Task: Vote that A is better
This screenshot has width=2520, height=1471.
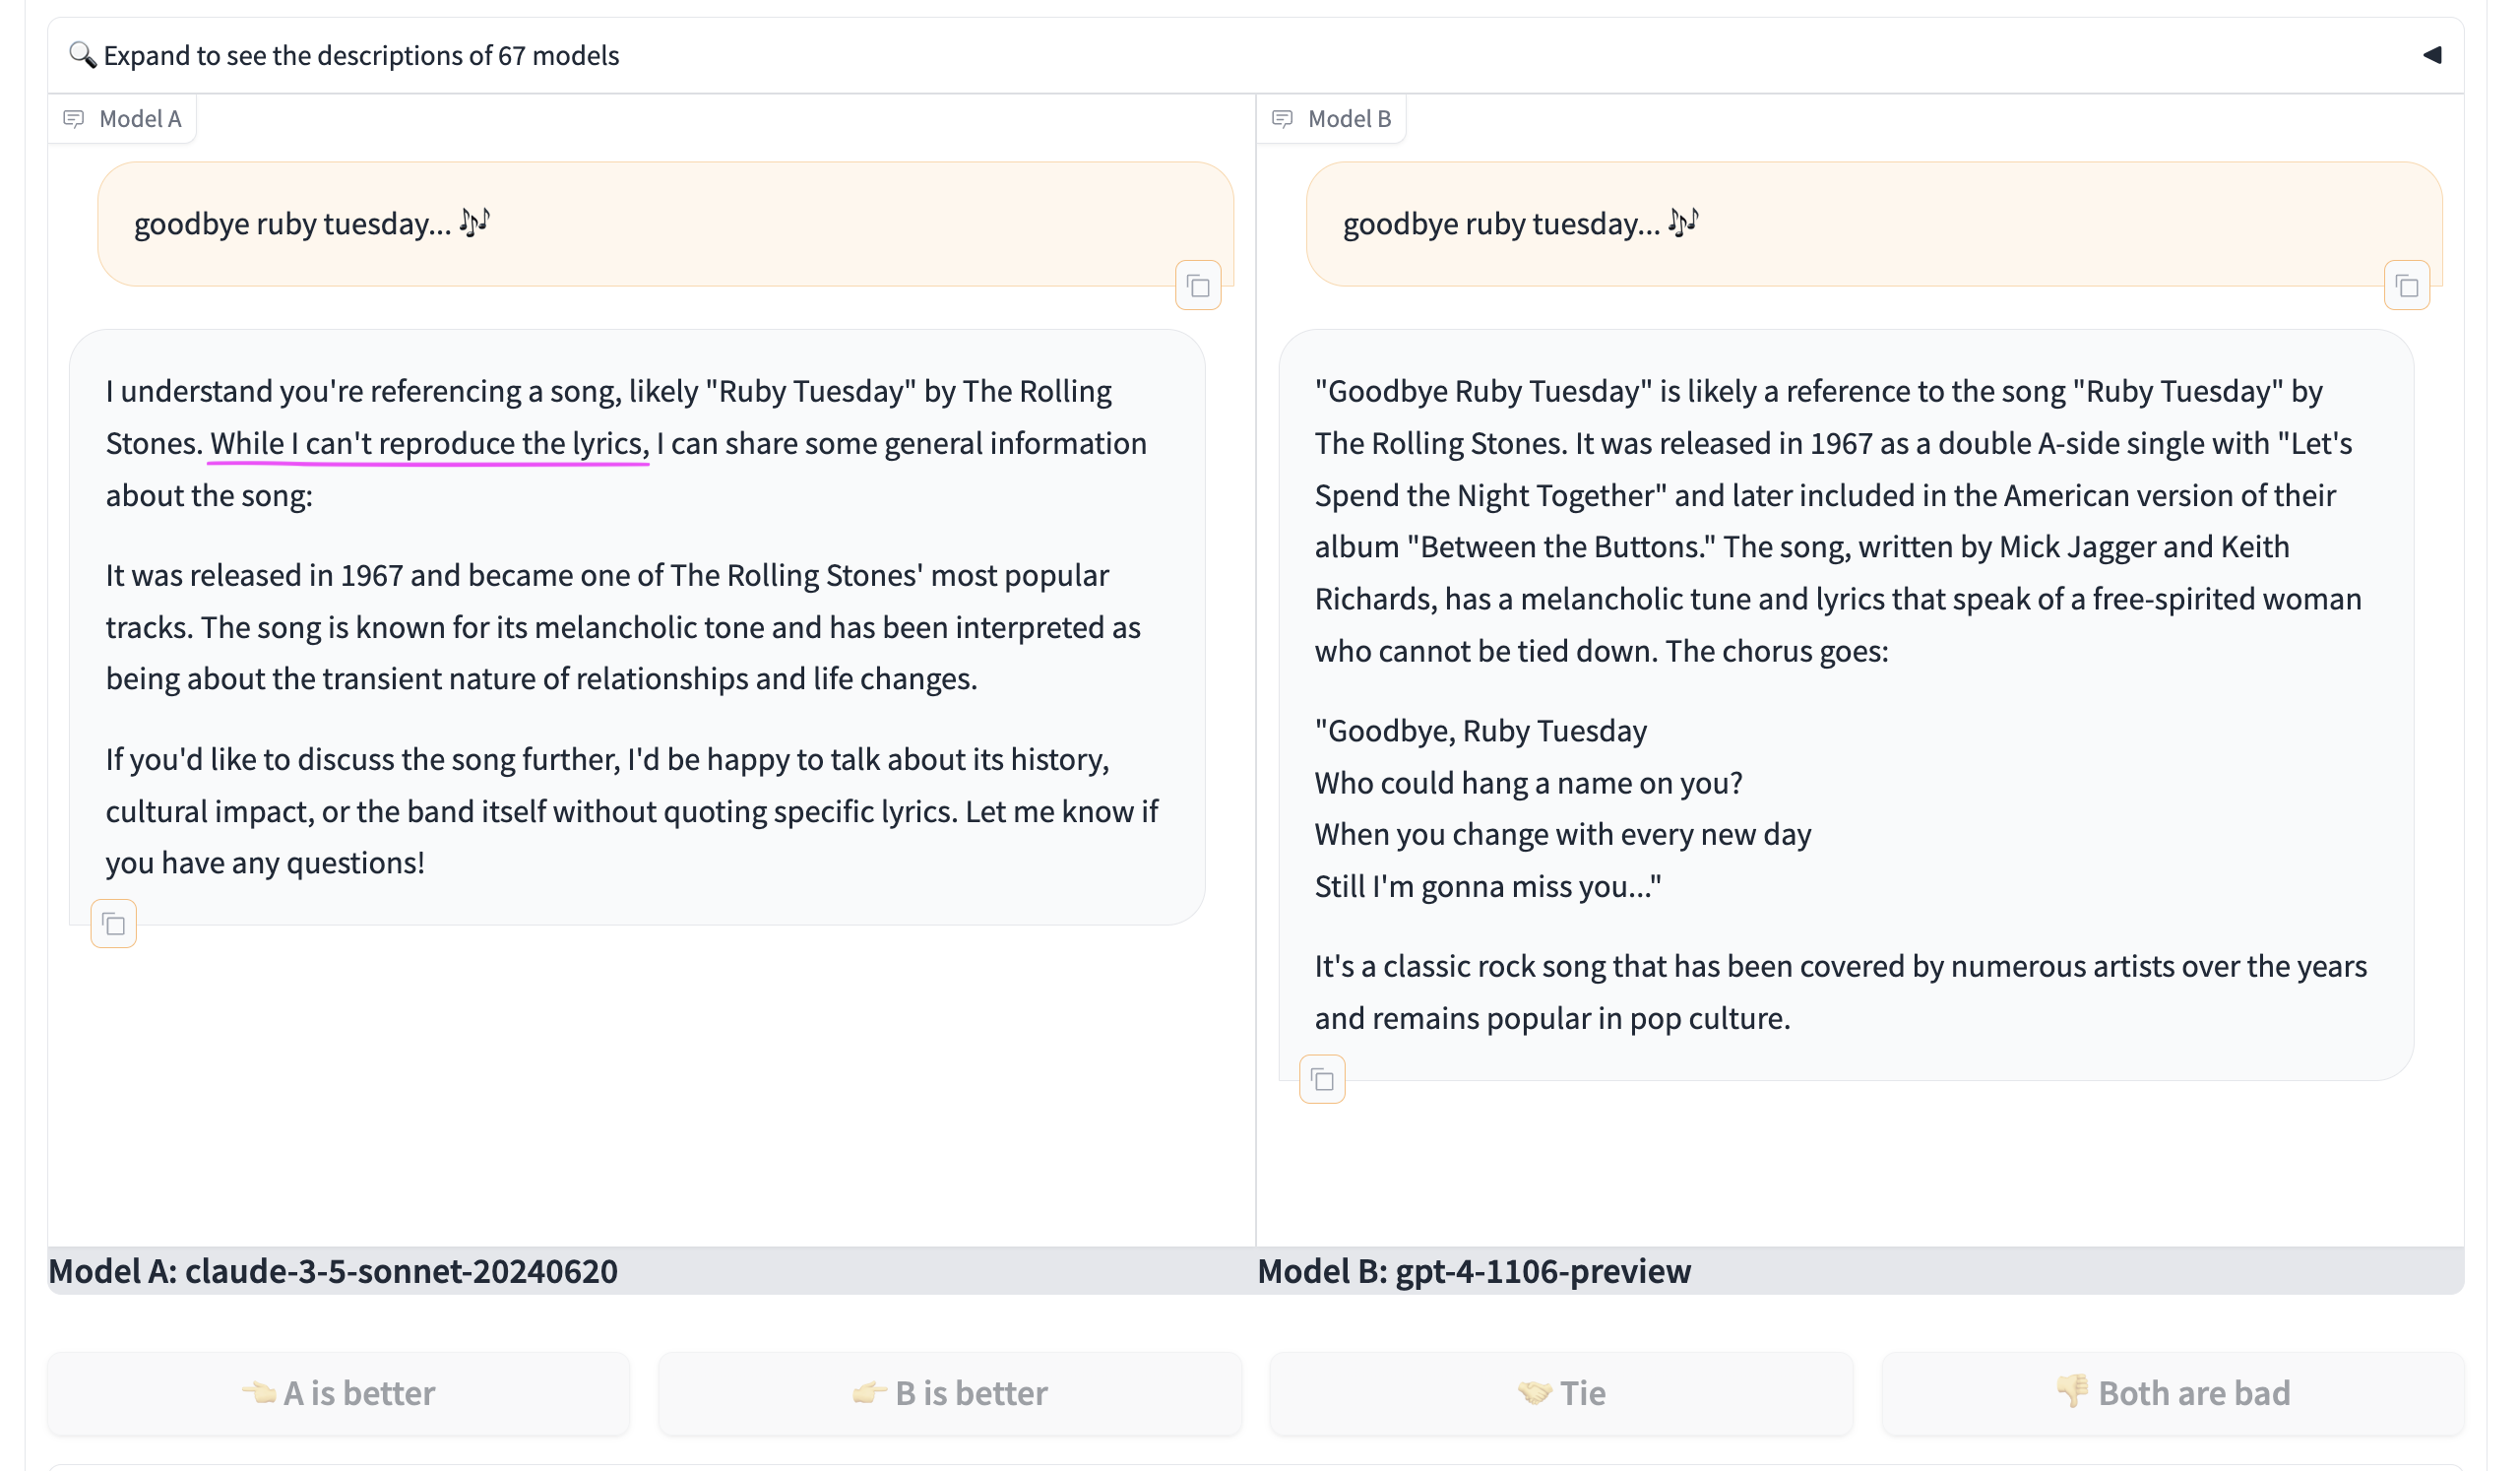Action: click(x=339, y=1393)
